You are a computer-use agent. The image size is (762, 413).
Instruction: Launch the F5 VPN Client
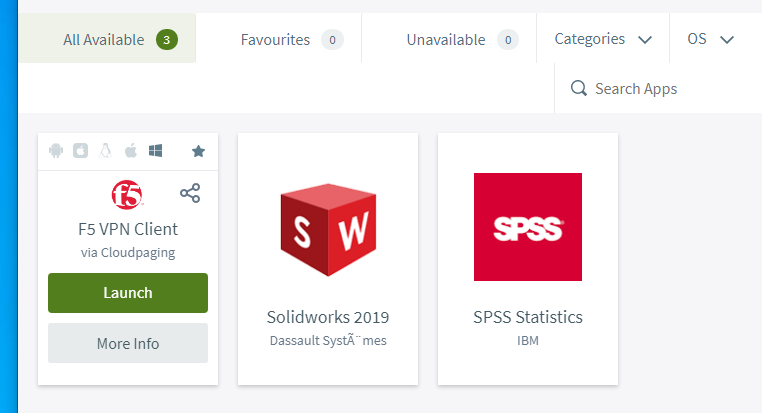click(x=128, y=293)
